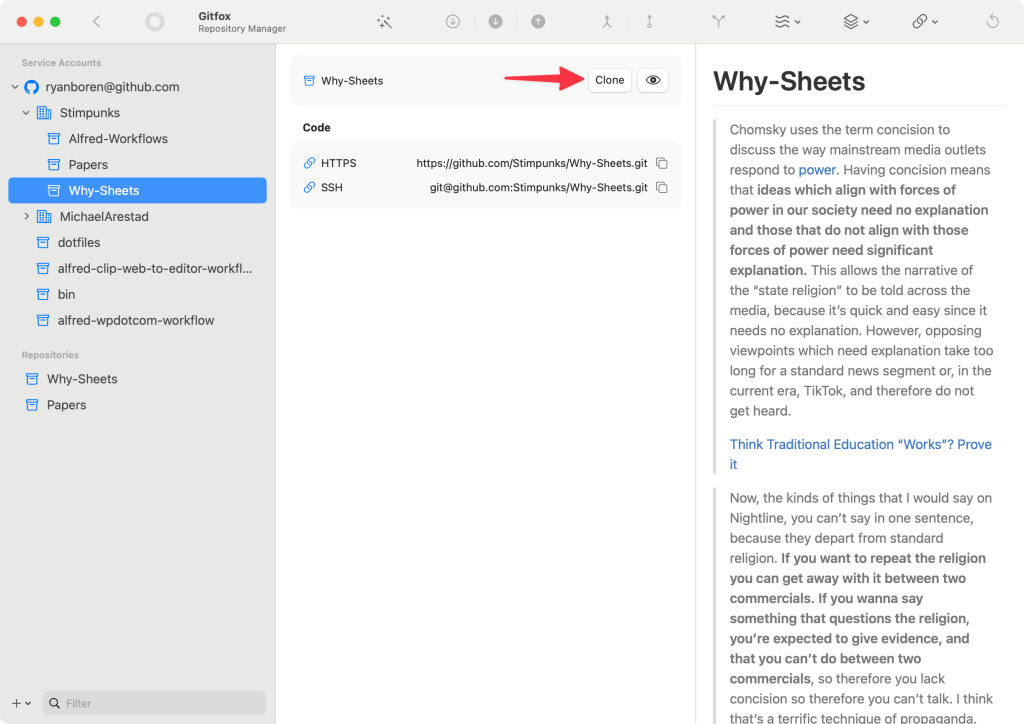The image size is (1024, 724).
Task: Toggle the eye watch button
Action: 652,80
